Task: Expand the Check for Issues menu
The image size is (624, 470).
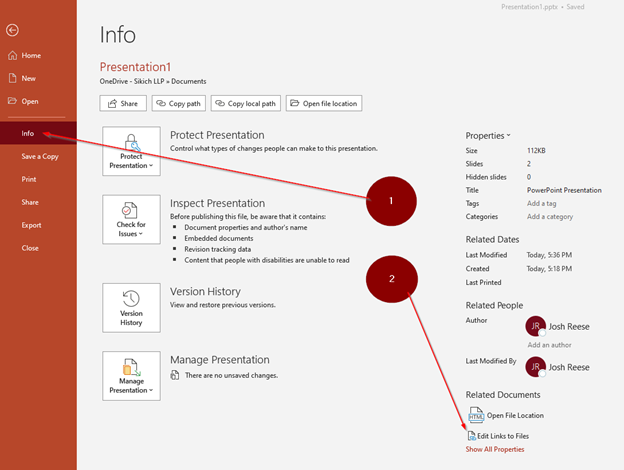Action: click(131, 219)
